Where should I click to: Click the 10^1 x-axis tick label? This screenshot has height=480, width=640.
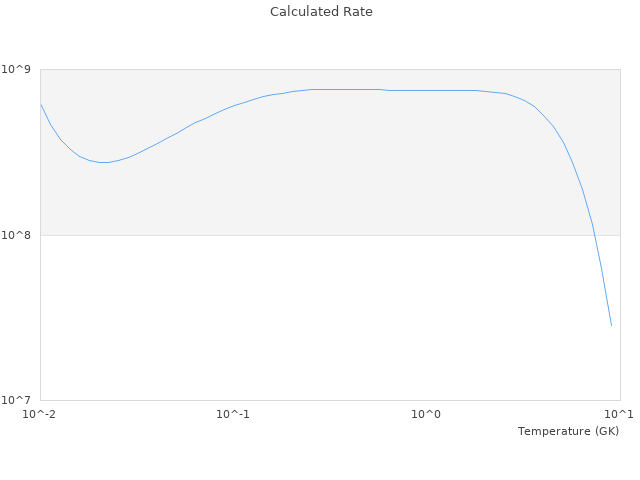point(618,414)
